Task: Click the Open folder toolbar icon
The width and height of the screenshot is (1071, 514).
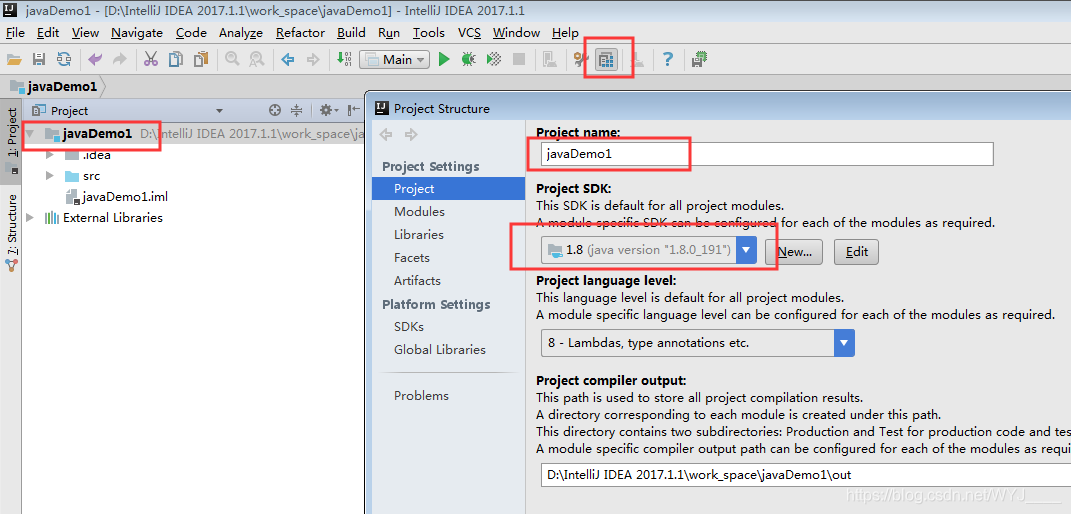Action: 14,60
